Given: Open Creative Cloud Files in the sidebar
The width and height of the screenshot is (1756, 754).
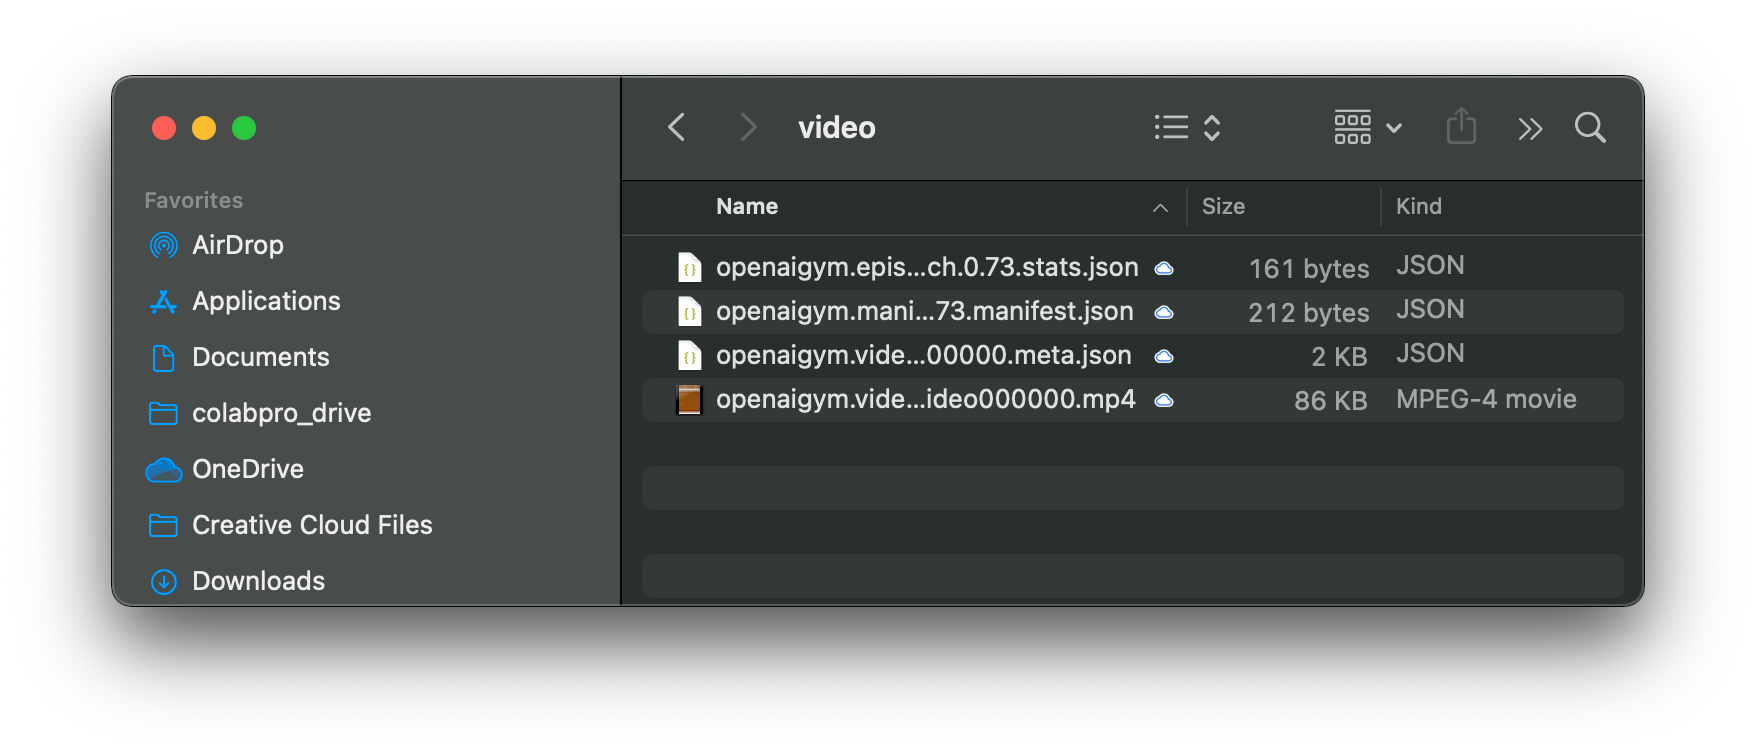Looking at the screenshot, I should [x=312, y=525].
